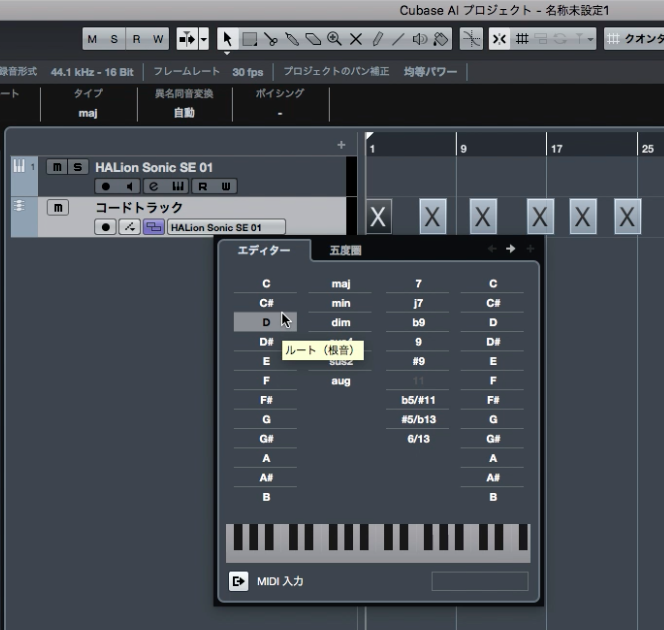Viewport: 664px width, 630px height.
Task: Toggle the Auto-Scroll button
Action: pos(187,39)
